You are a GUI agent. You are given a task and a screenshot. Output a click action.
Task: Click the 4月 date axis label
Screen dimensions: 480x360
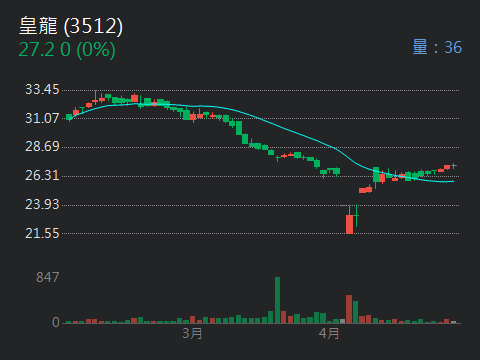coord(329,333)
